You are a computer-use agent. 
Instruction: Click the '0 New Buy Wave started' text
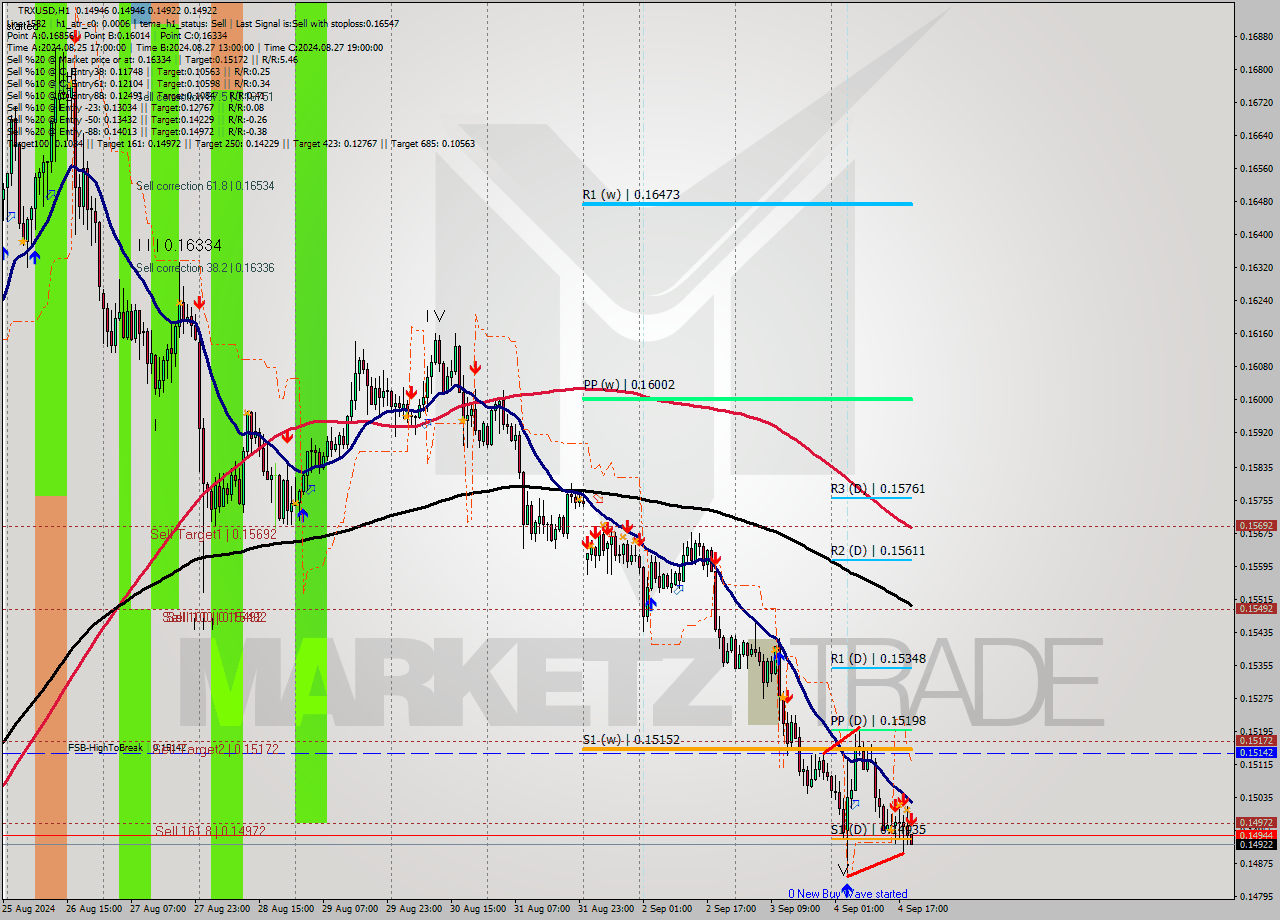click(847, 894)
